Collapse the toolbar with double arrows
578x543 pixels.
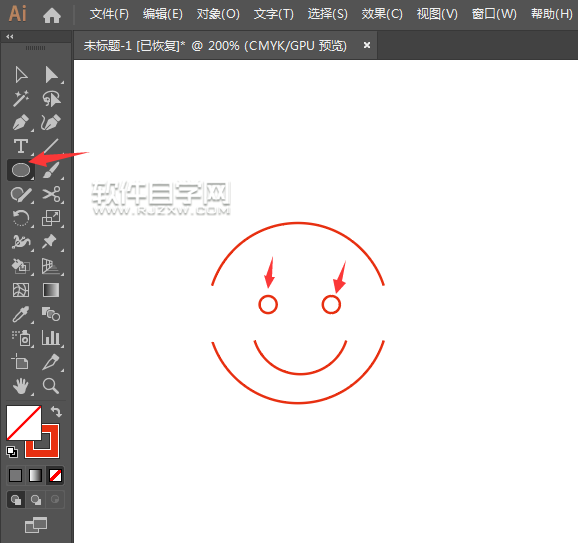pyautogui.click(x=10, y=36)
